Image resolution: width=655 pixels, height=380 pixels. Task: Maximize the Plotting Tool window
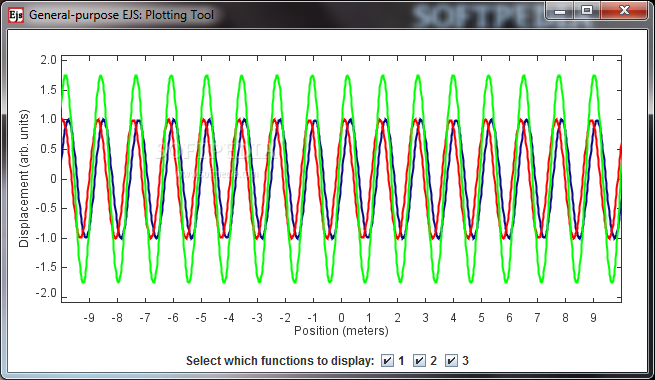(x=587, y=11)
